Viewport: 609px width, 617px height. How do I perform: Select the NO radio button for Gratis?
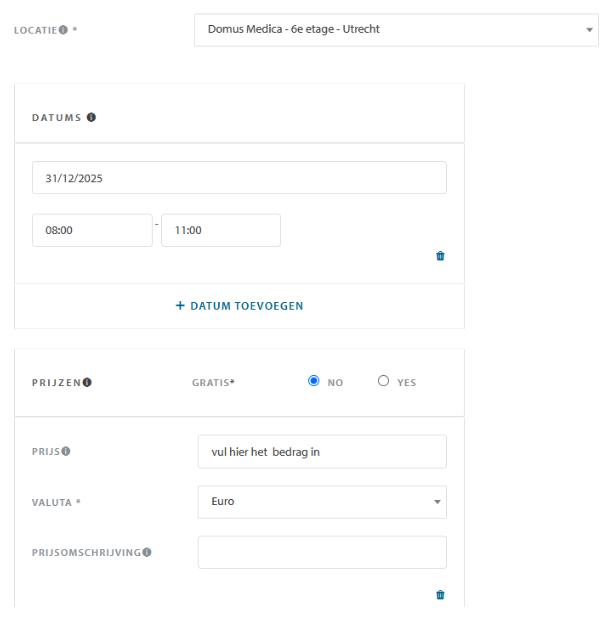coord(314,381)
